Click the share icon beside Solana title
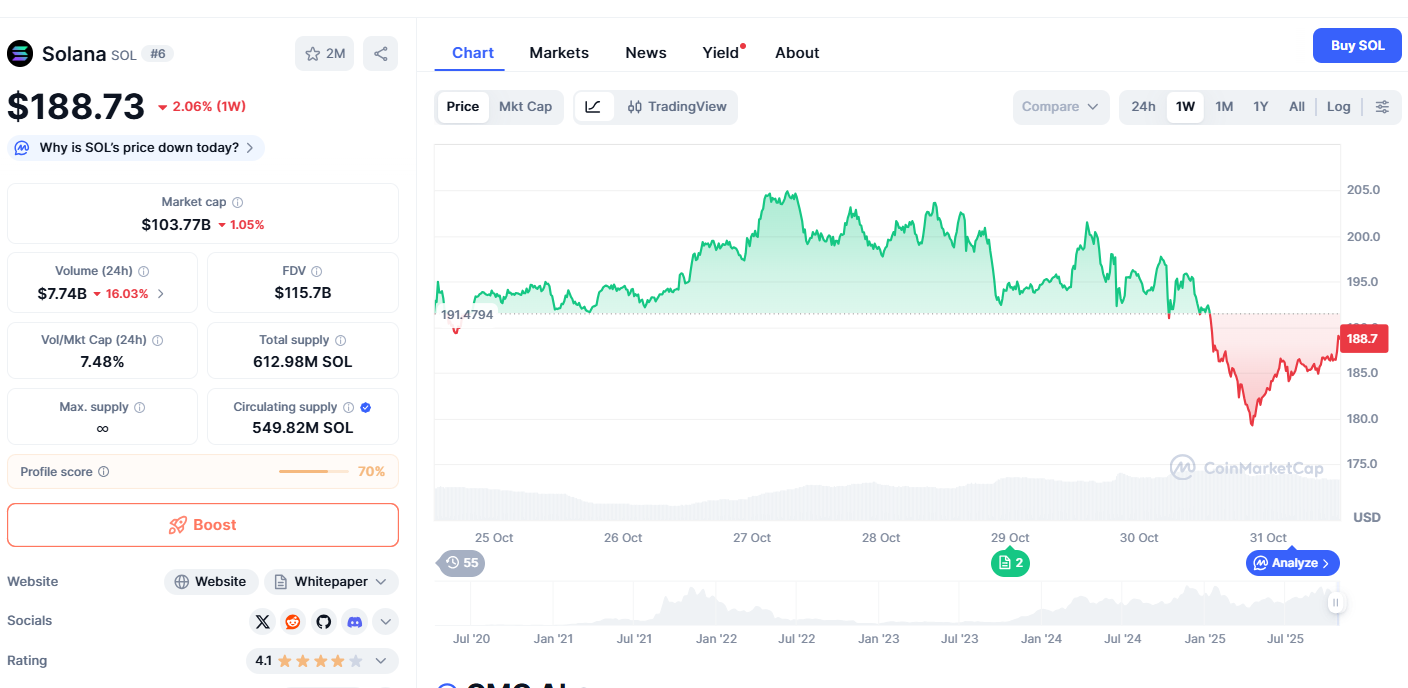 (x=381, y=54)
